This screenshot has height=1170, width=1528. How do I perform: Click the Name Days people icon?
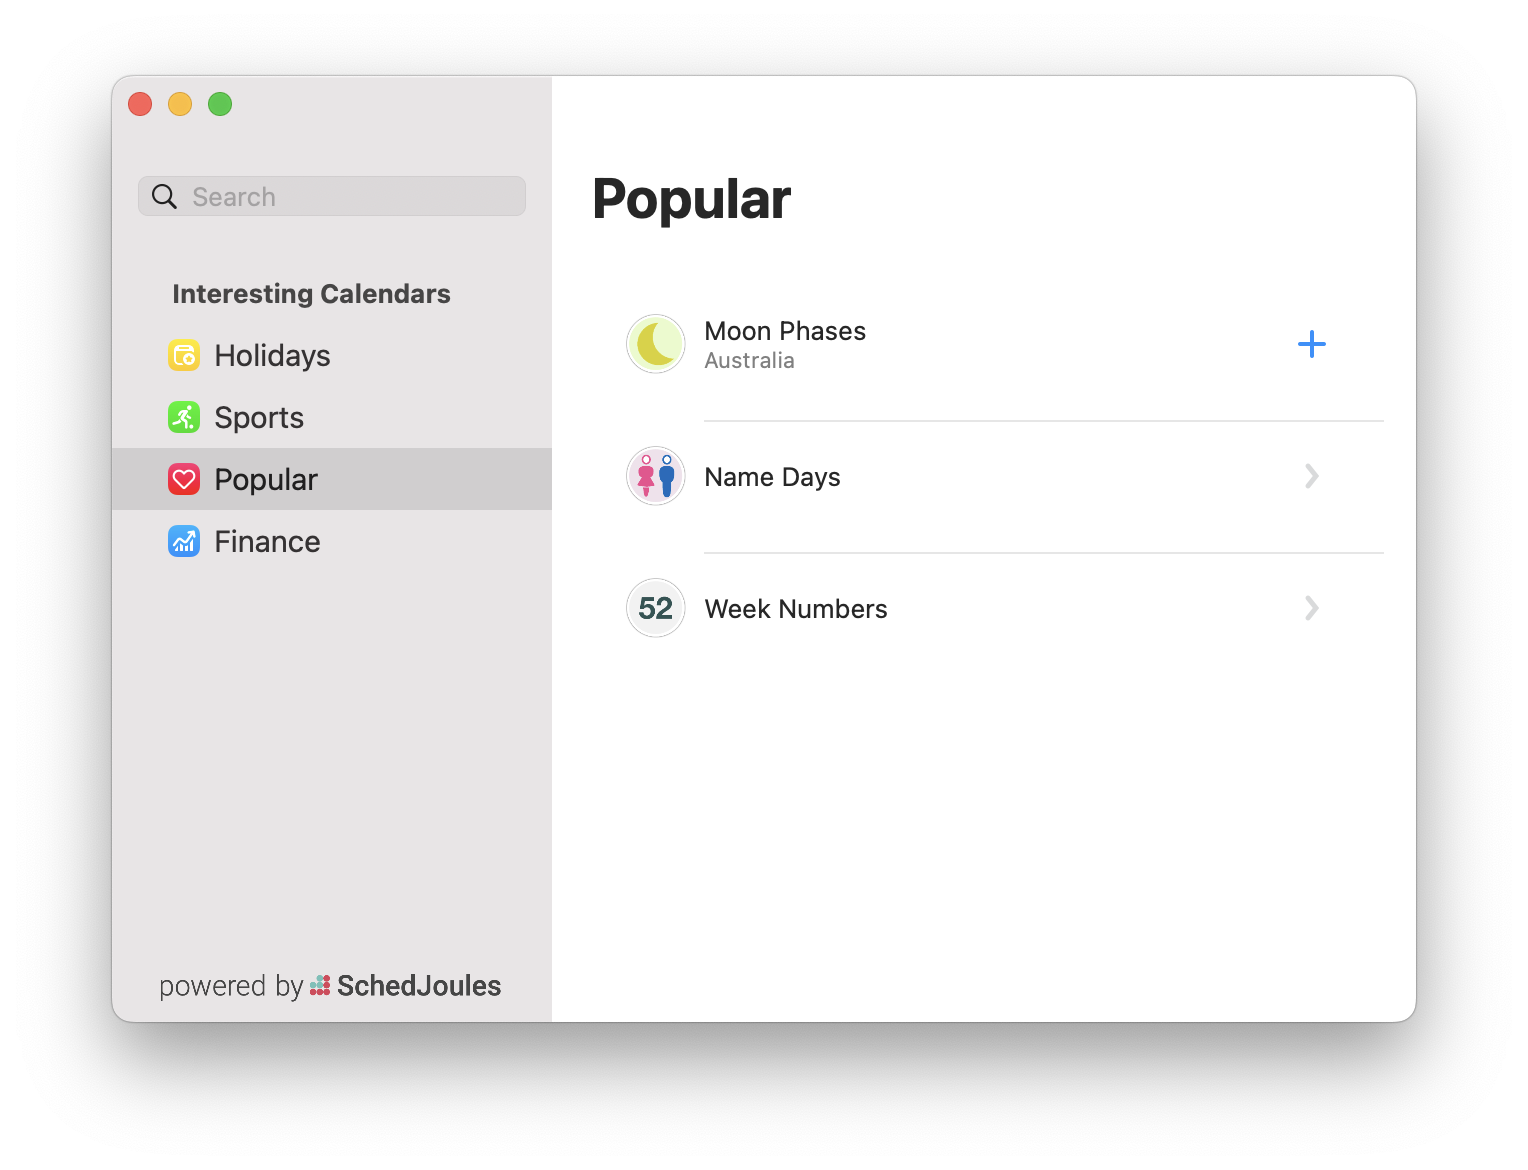(656, 476)
